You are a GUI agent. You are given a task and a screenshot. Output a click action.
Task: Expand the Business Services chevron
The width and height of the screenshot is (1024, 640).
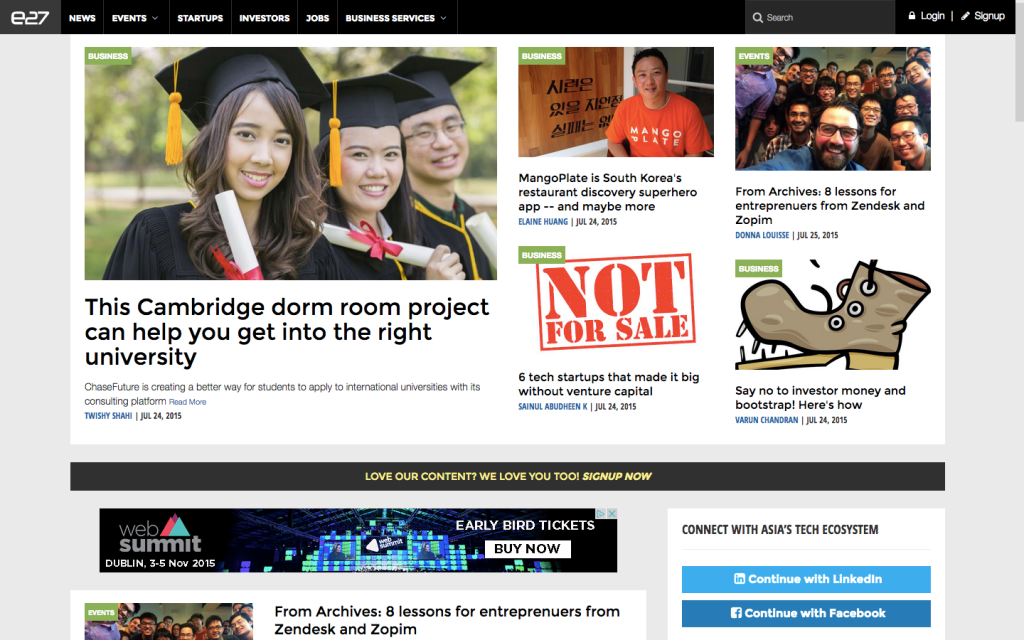443,18
